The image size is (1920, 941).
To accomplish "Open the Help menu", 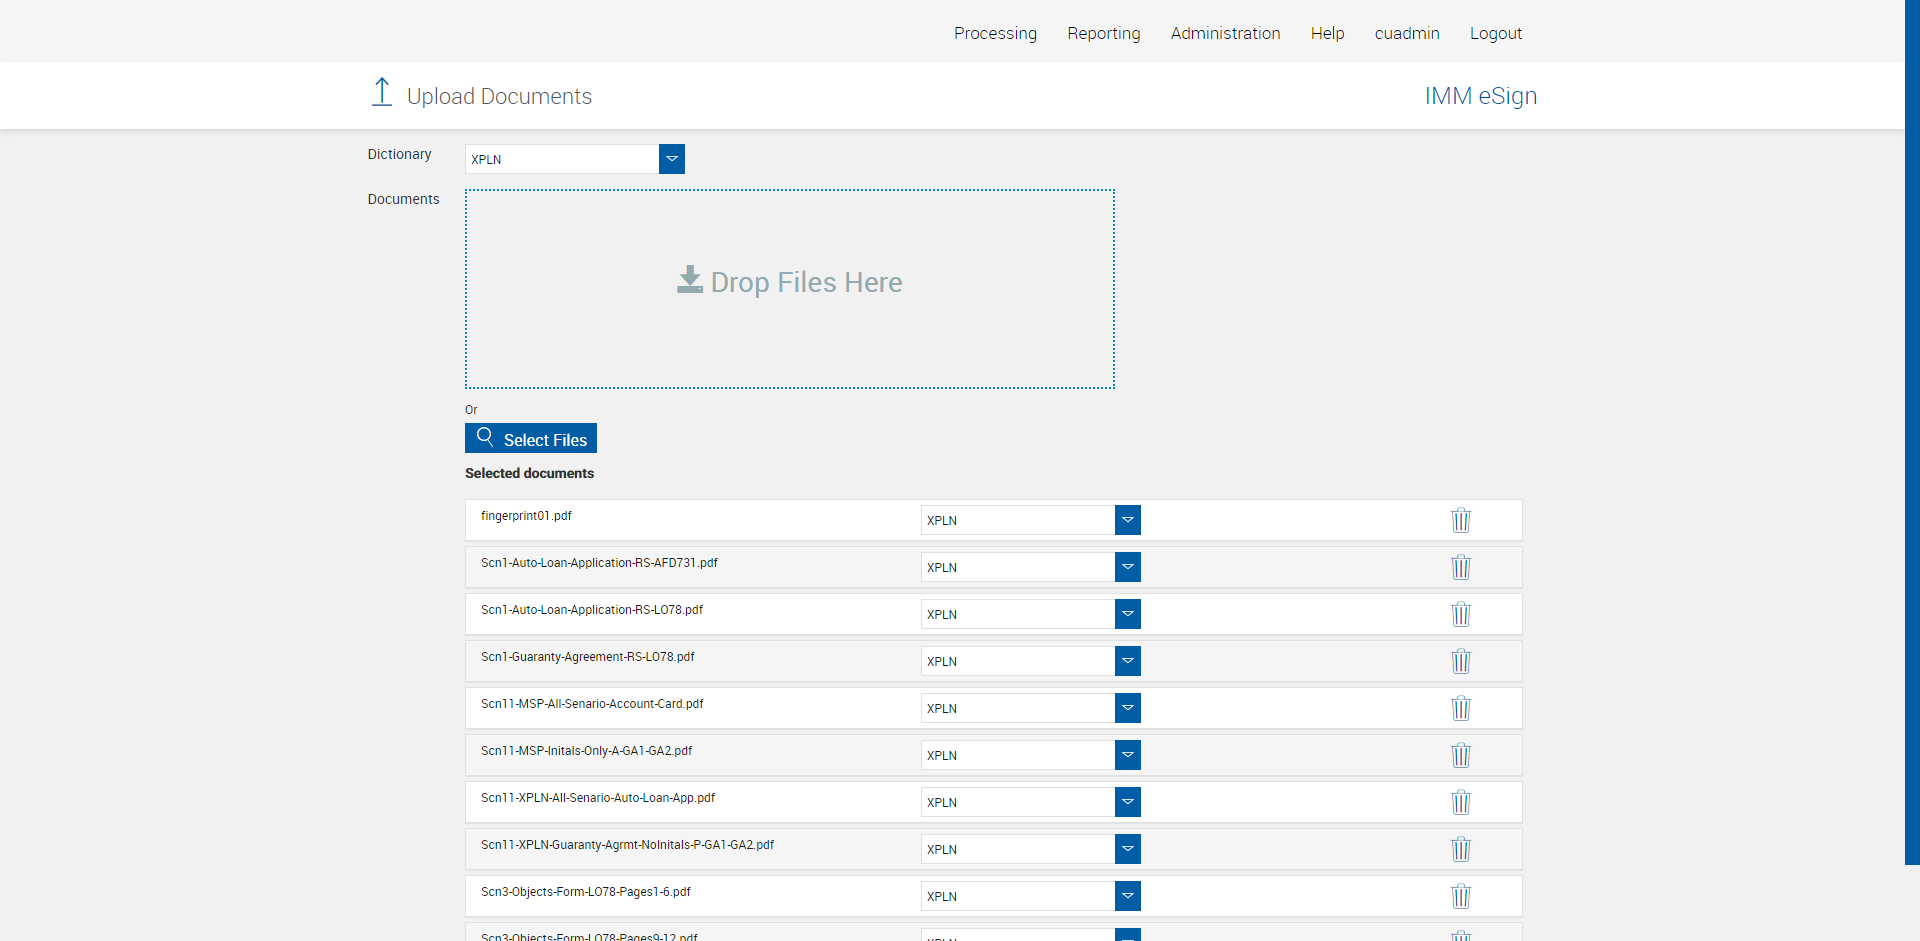I will tap(1327, 33).
